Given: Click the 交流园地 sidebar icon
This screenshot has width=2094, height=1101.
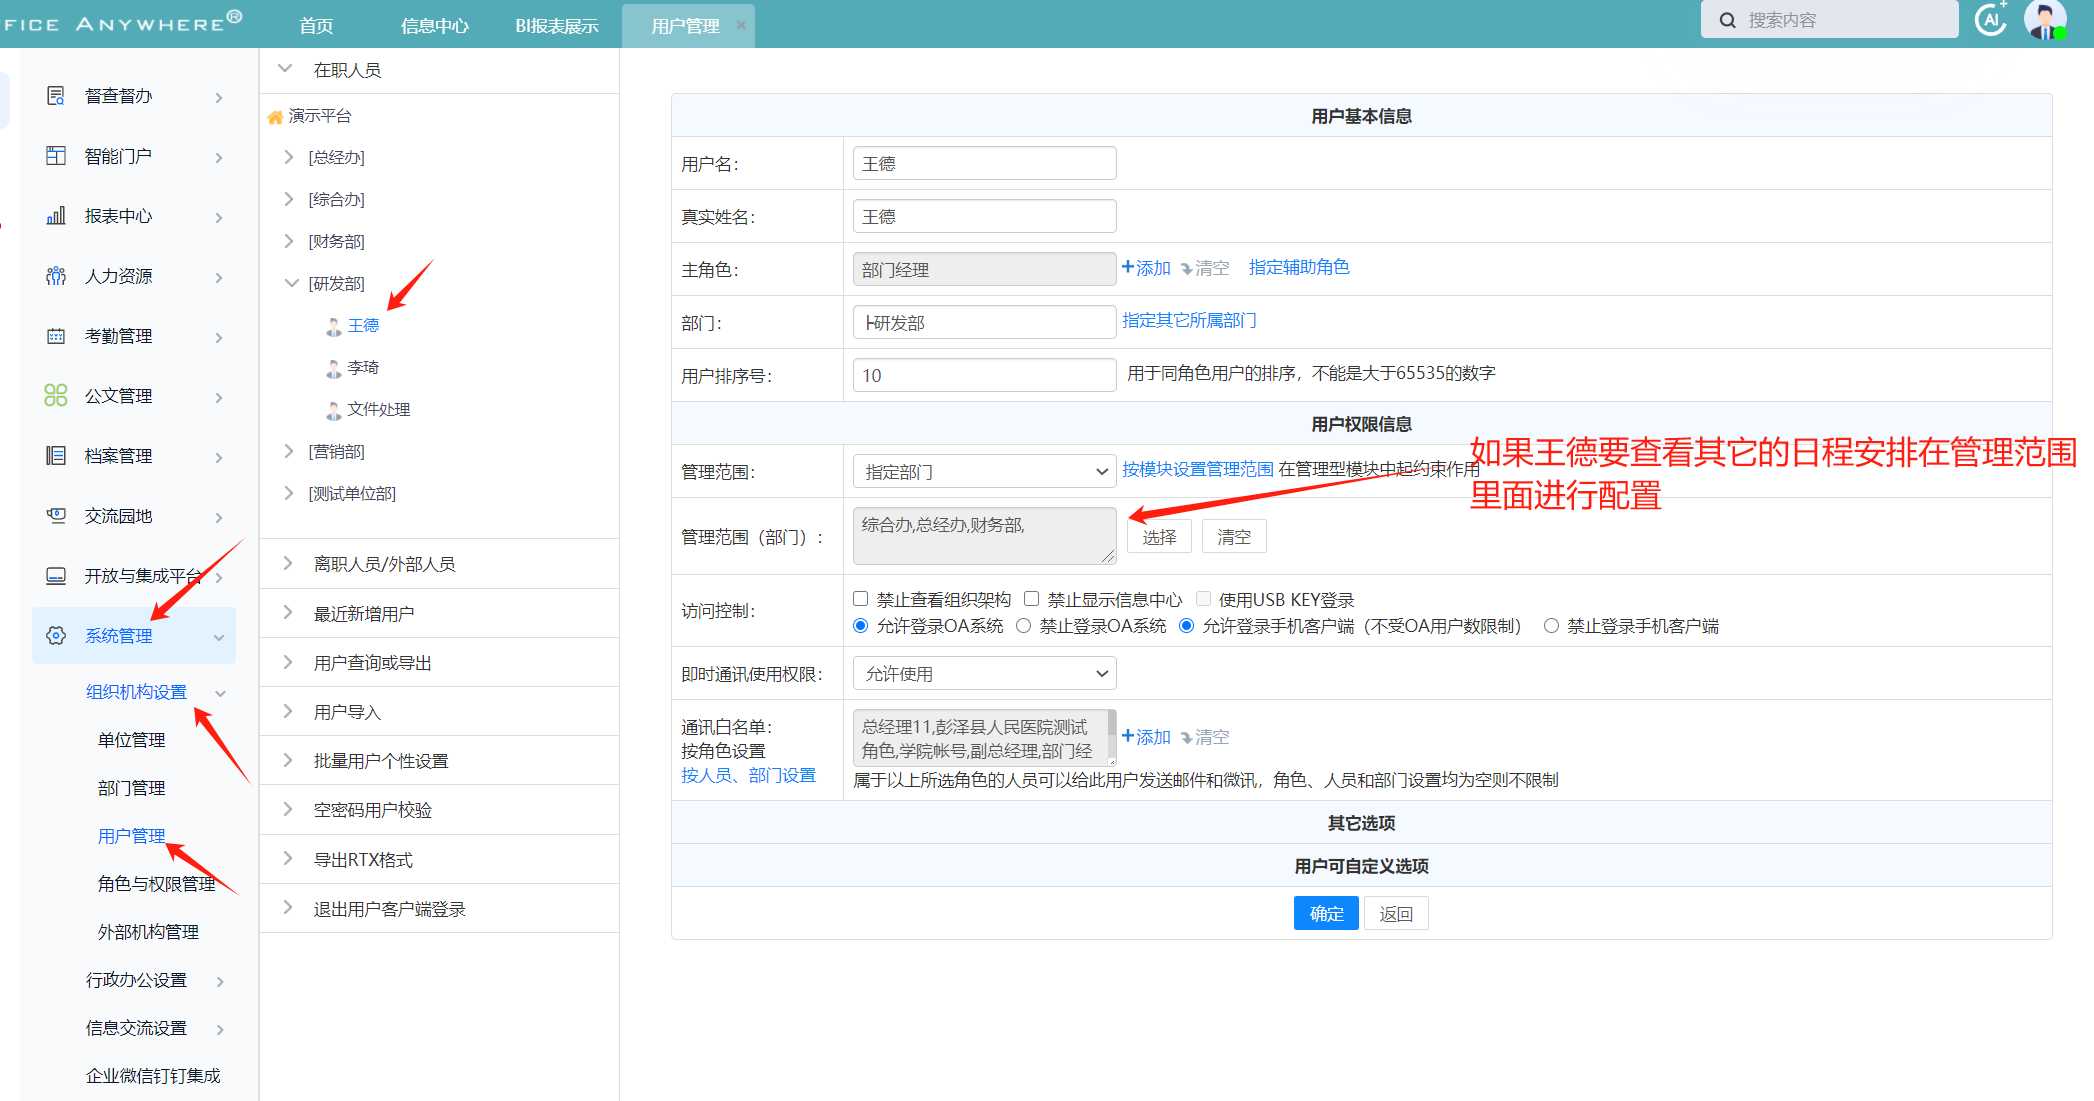Looking at the screenshot, I should [56, 516].
